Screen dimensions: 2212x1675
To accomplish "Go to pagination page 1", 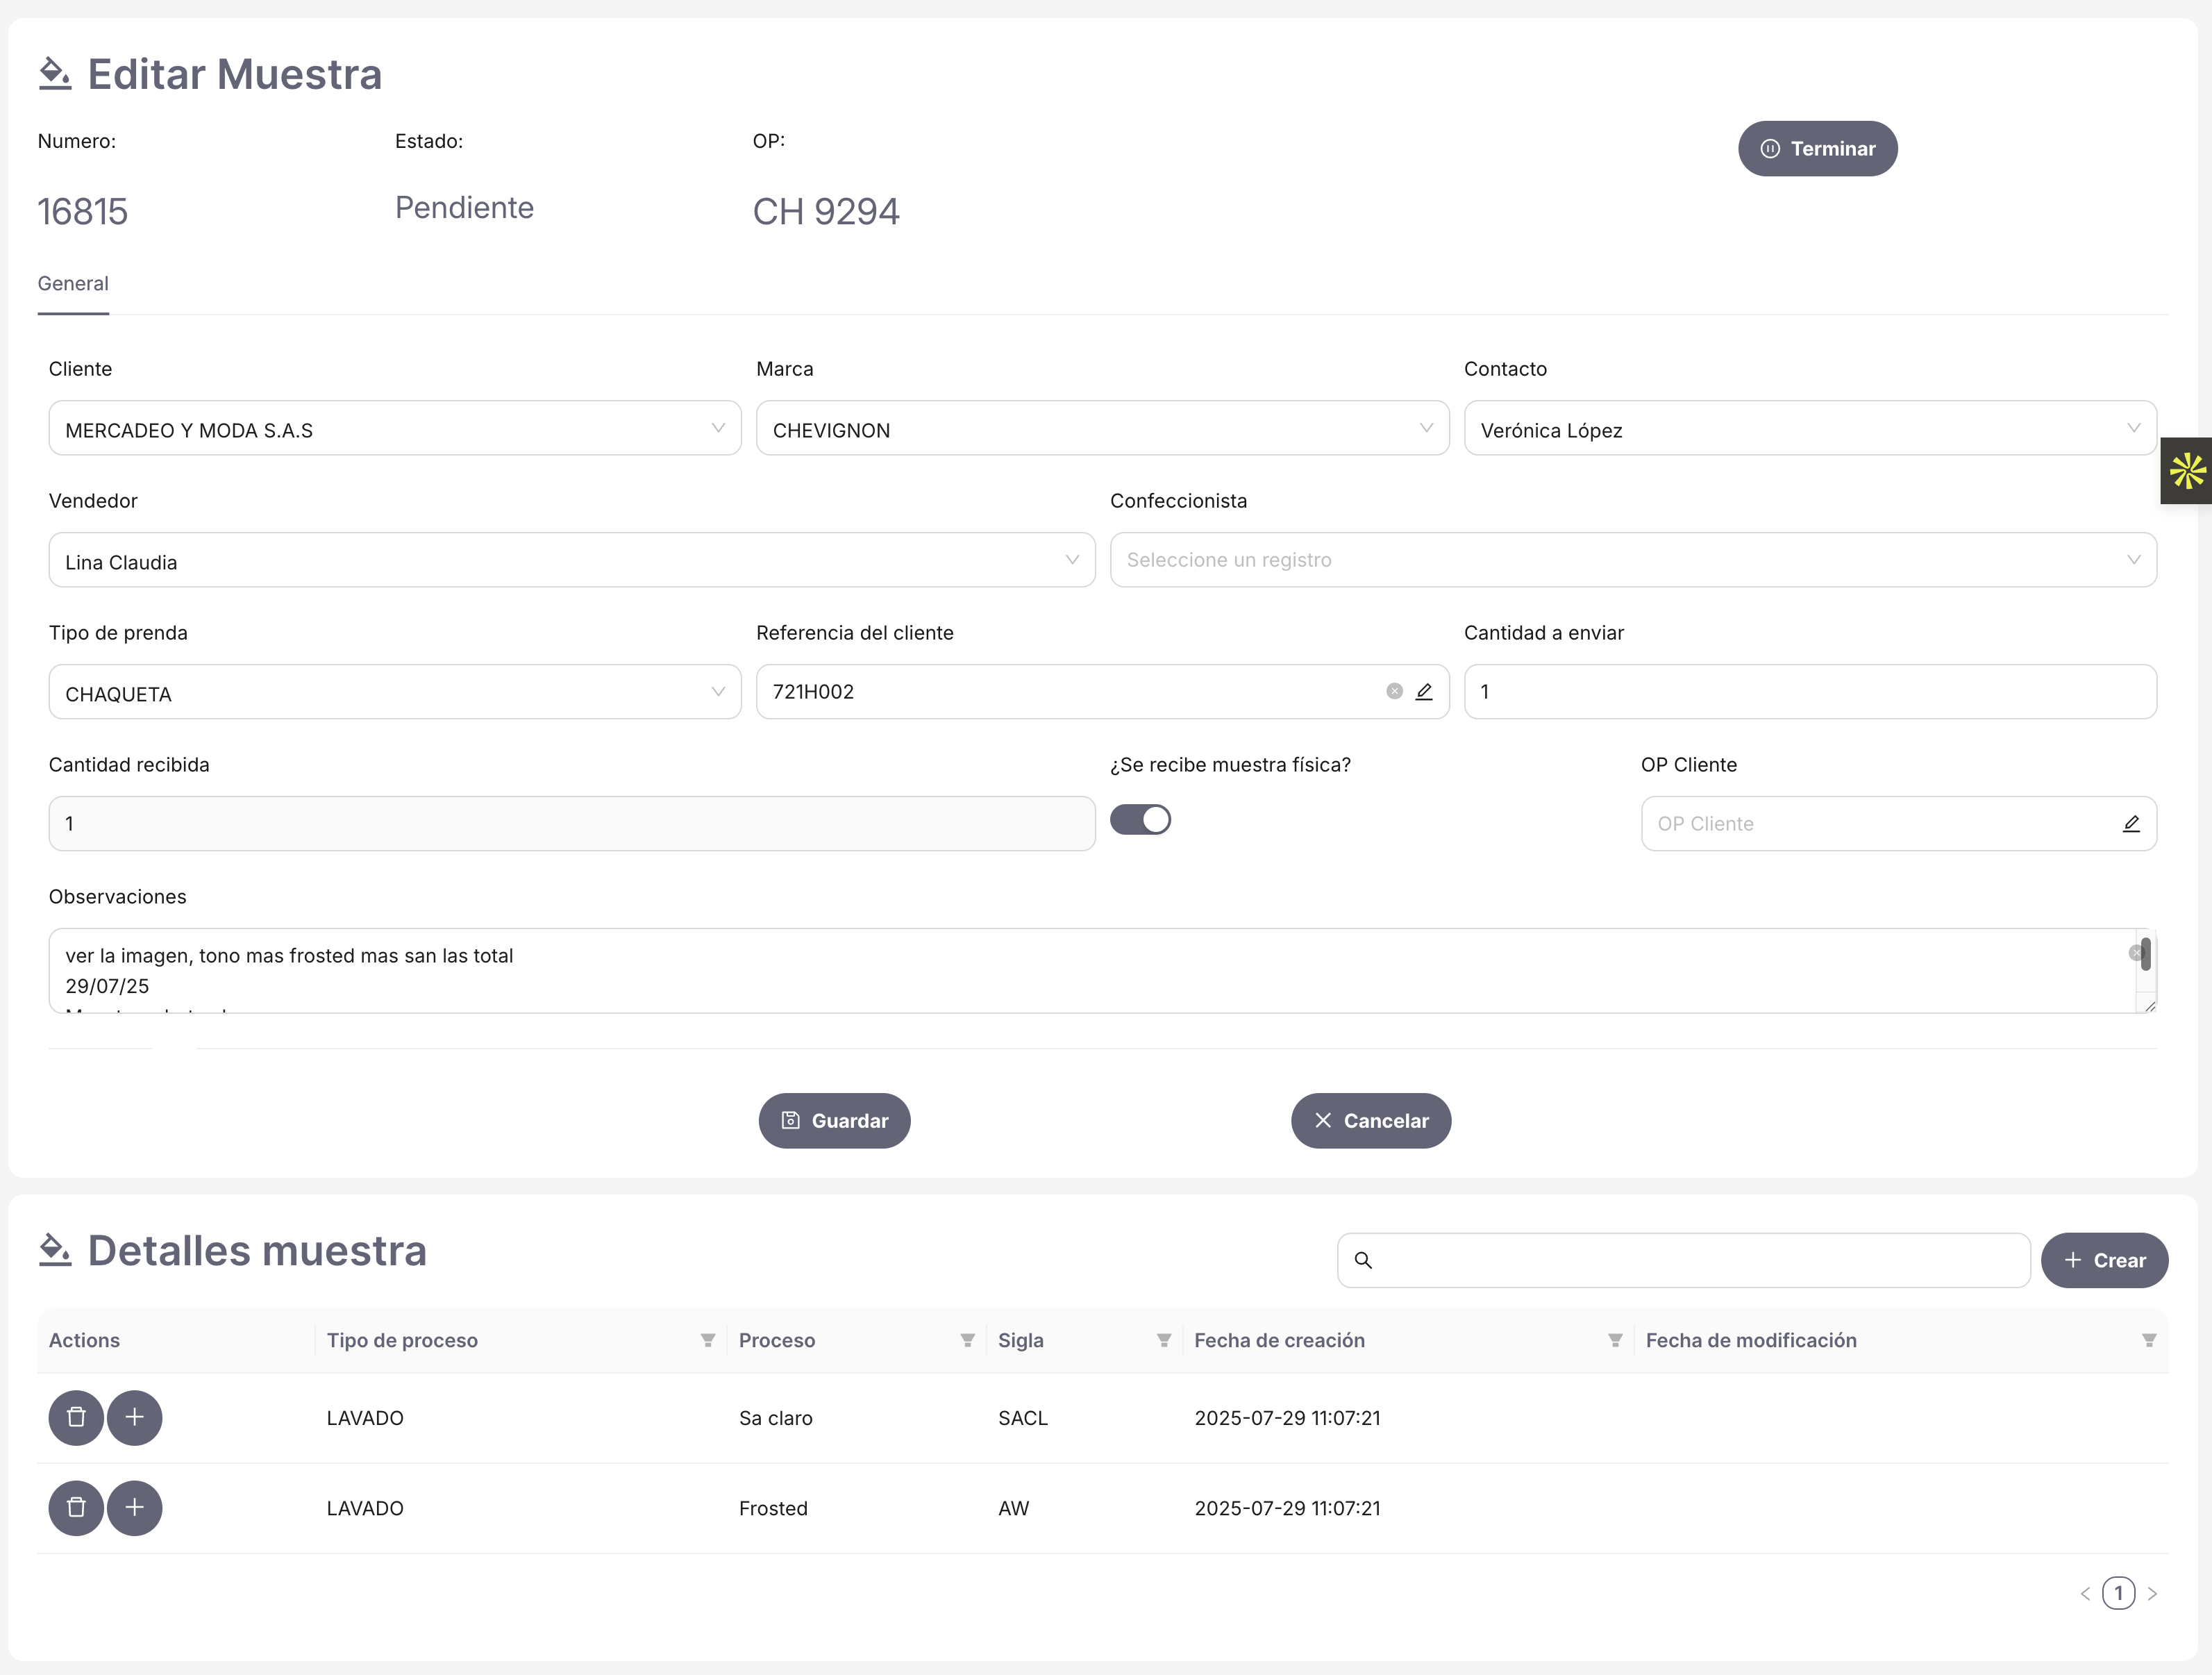I will tap(2118, 1593).
